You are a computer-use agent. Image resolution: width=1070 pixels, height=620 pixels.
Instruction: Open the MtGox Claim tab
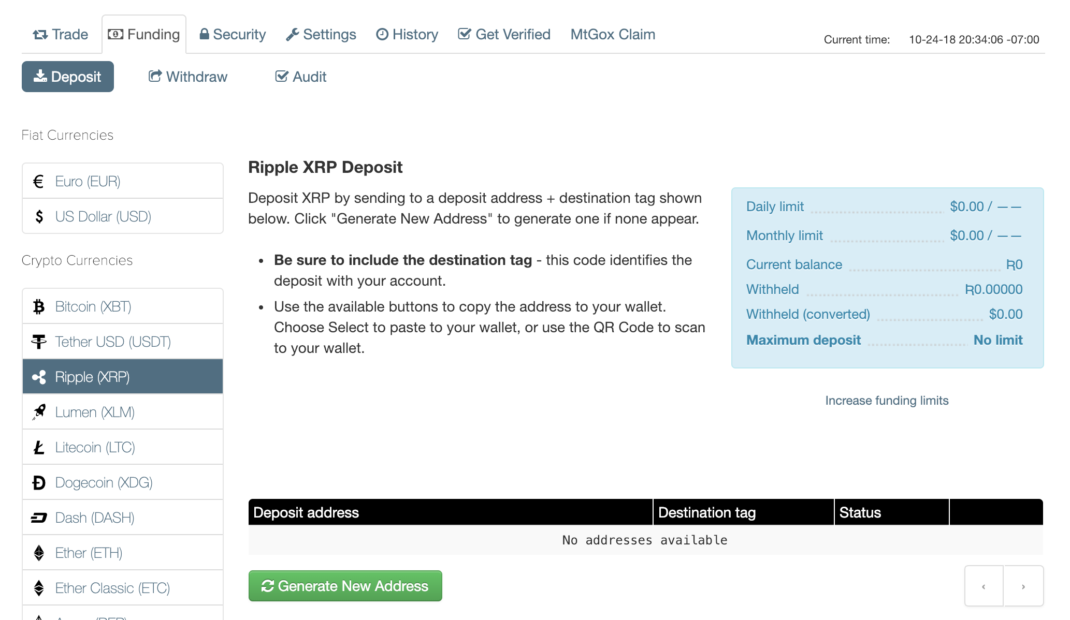tap(613, 34)
